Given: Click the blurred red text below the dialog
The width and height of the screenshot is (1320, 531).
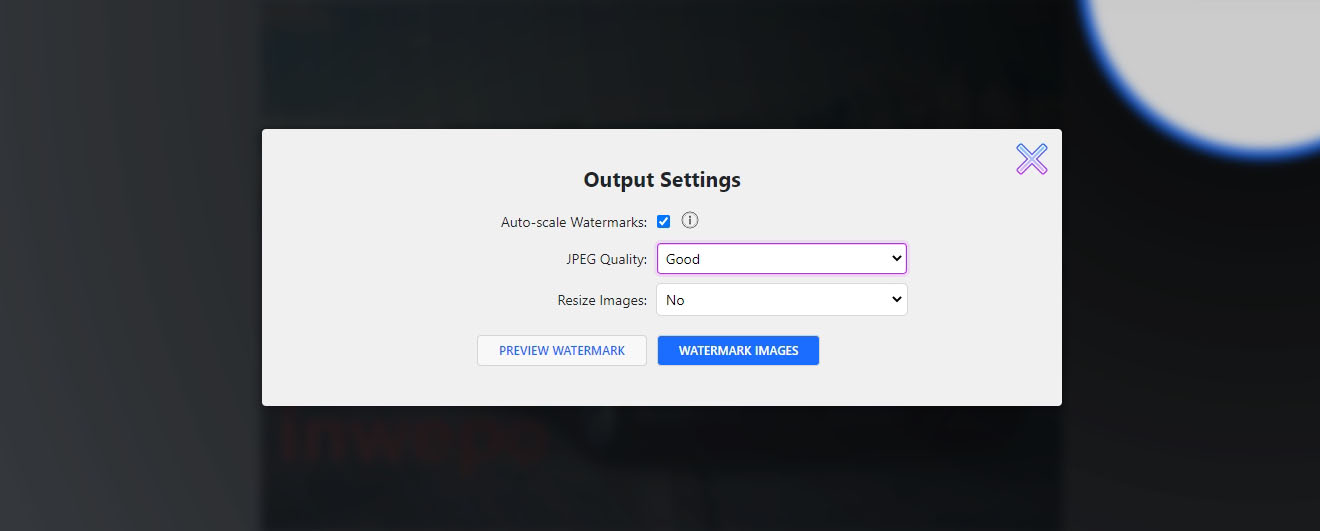Looking at the screenshot, I should (x=410, y=440).
